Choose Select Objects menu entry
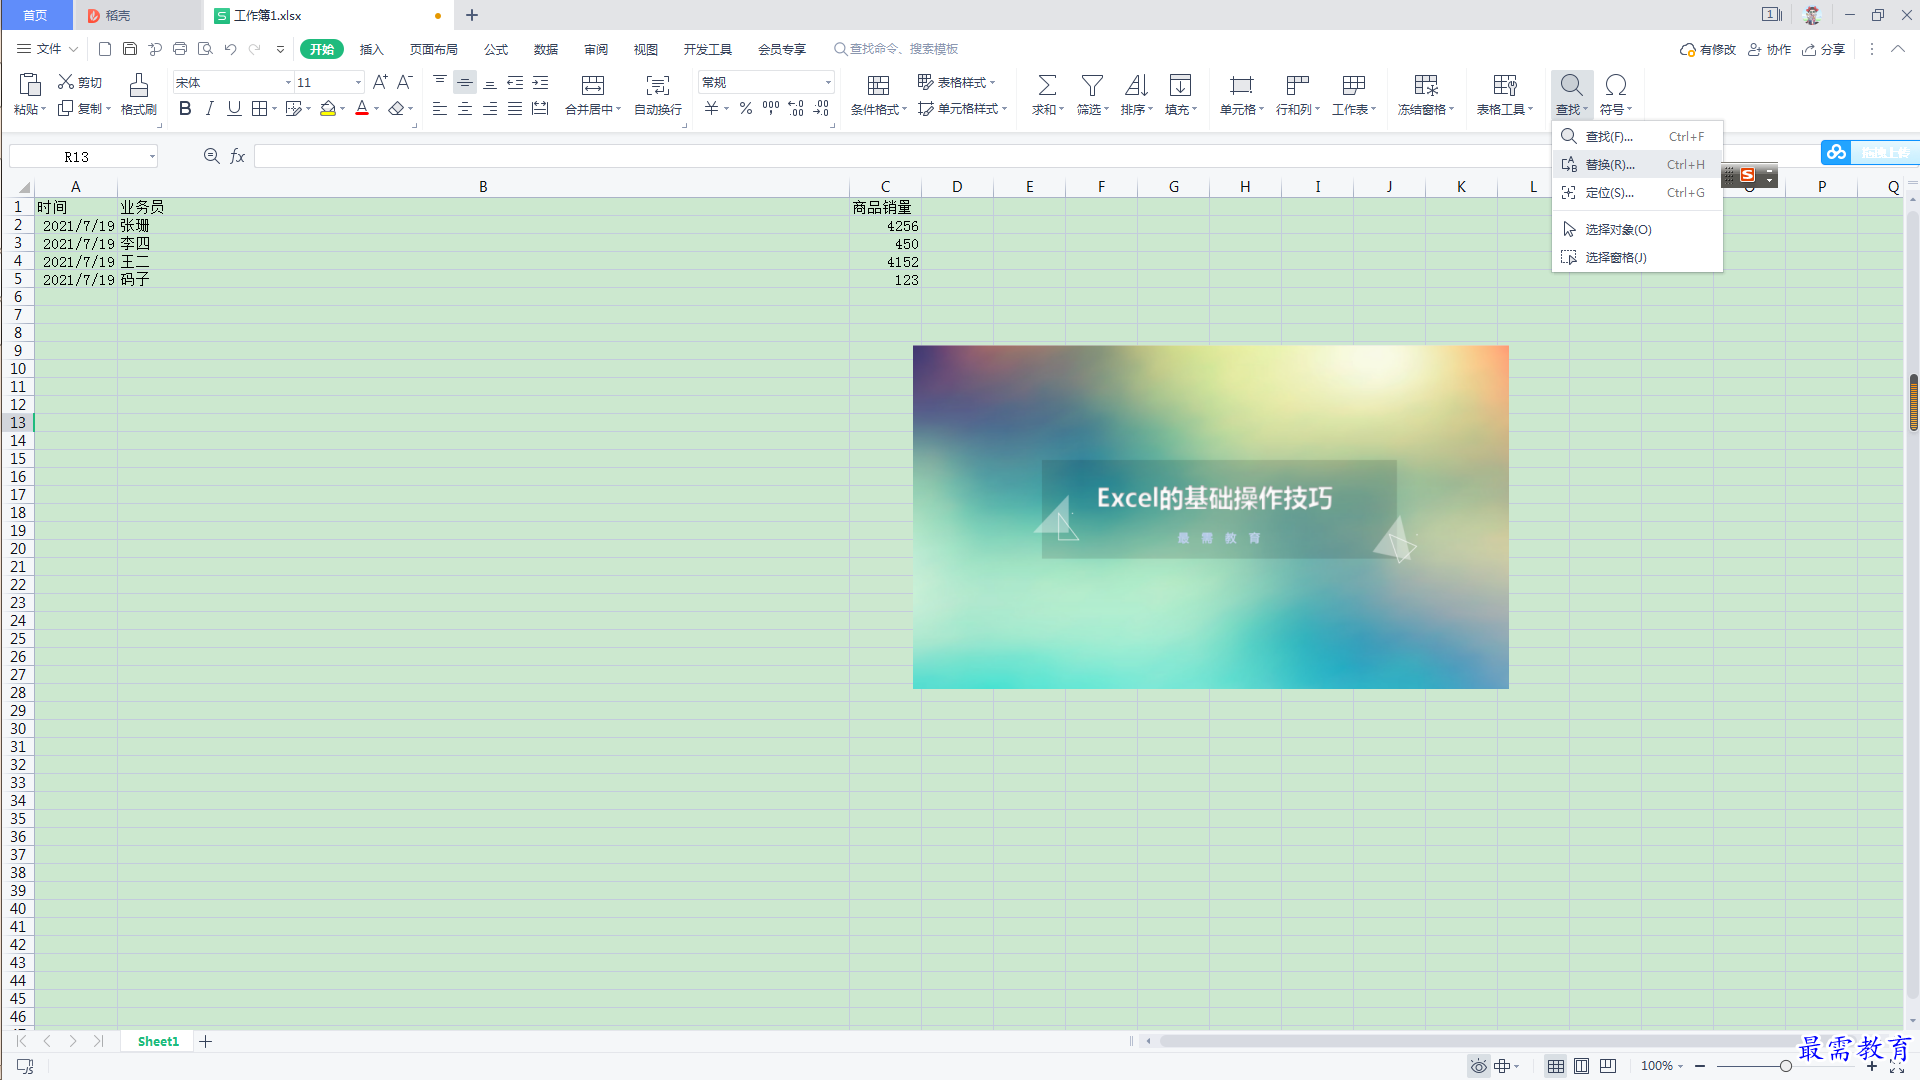The image size is (1920, 1080). point(1637,230)
